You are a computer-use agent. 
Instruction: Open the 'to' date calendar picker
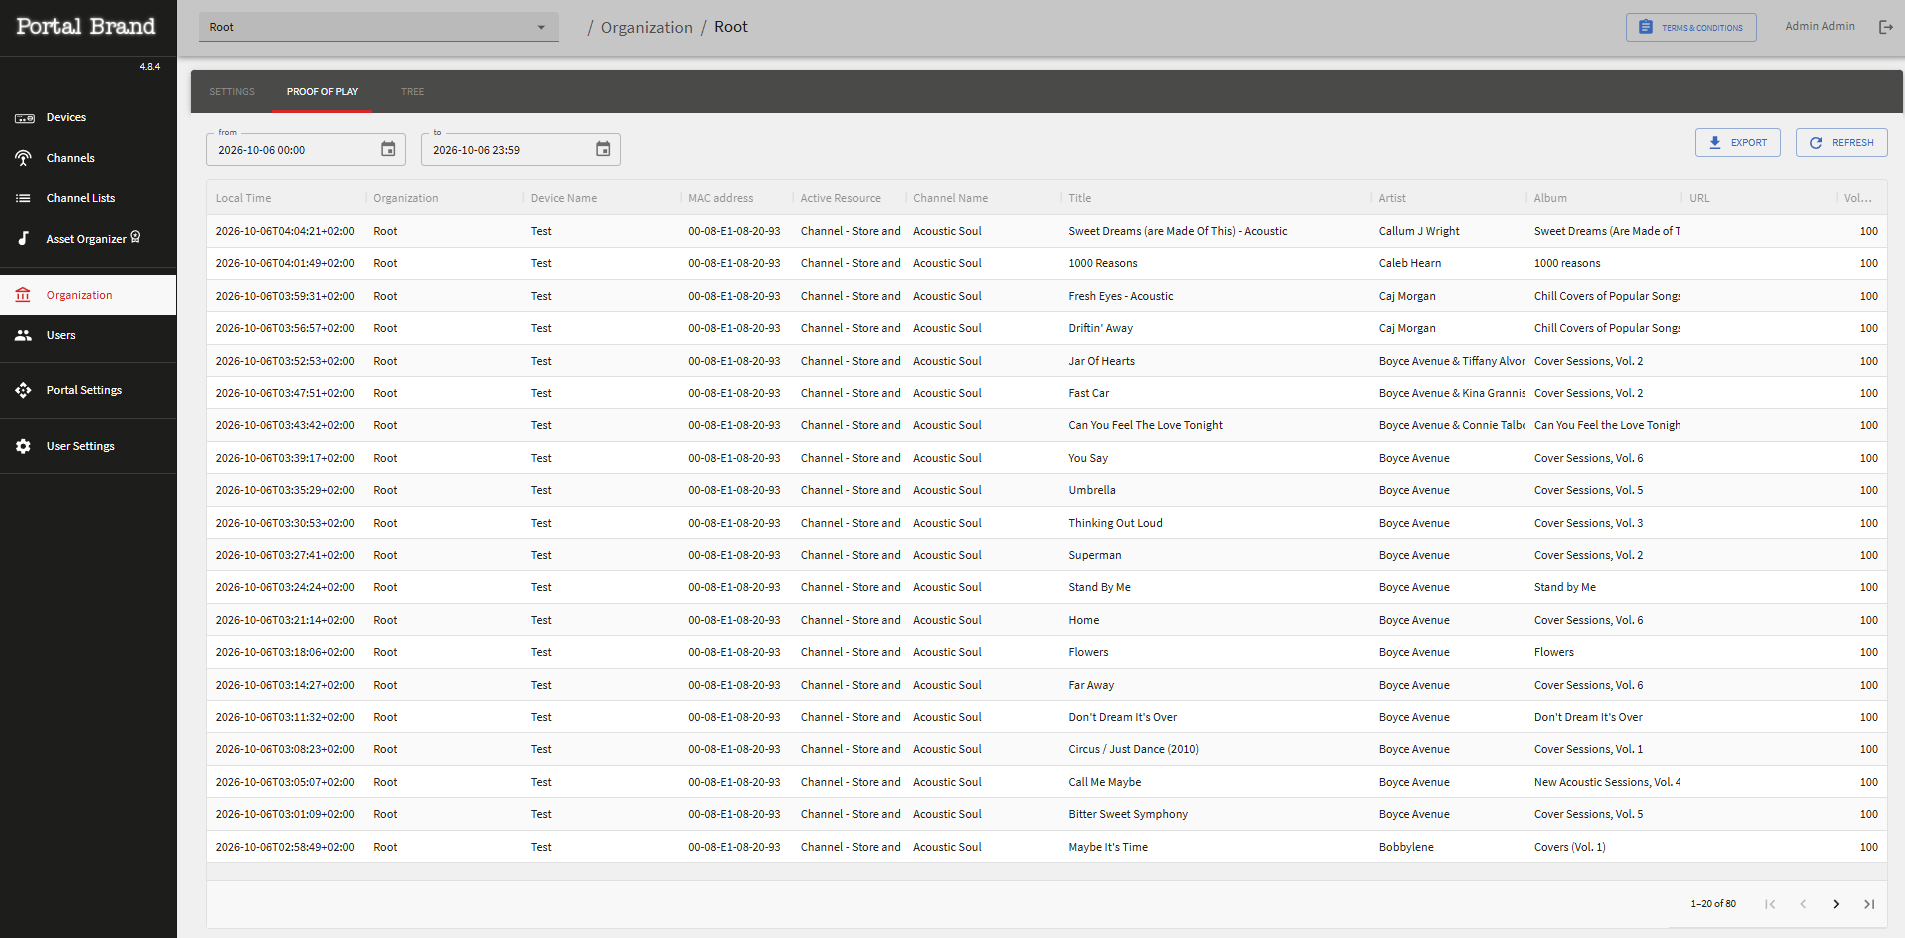(603, 149)
